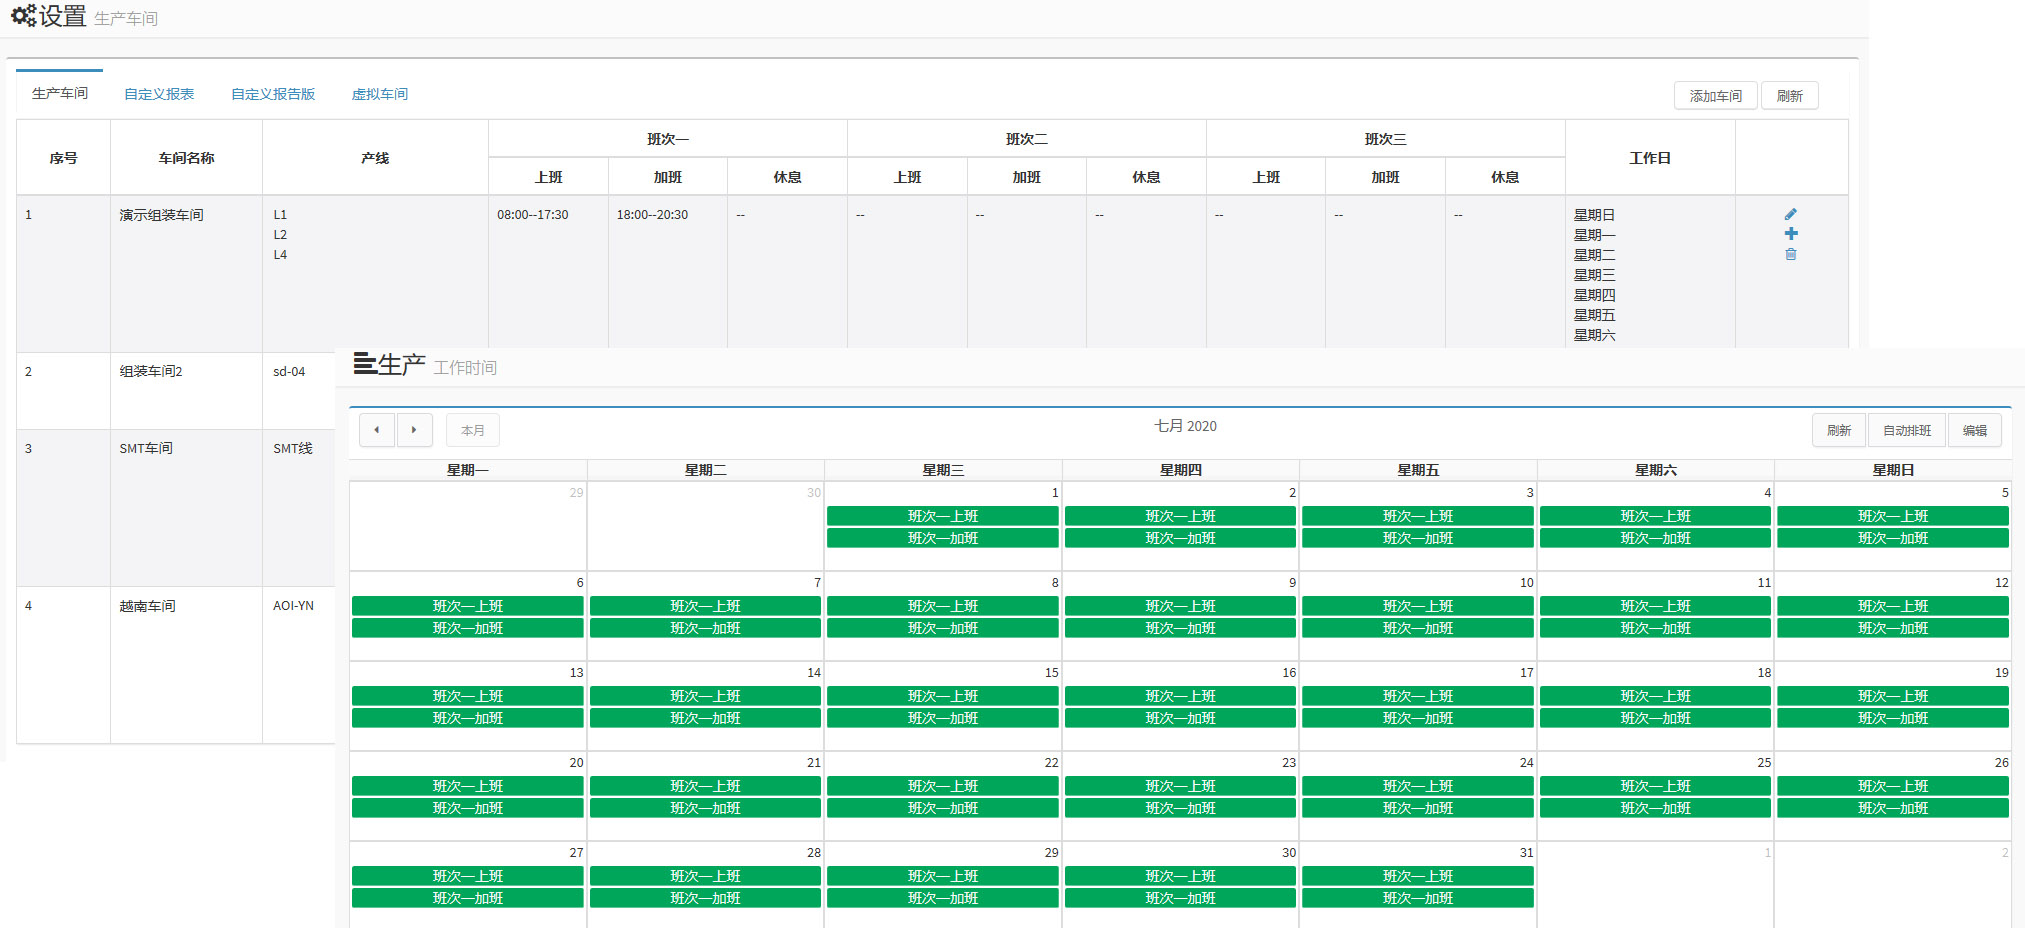Viewport: 2025px width, 928px height.
Task: Click the trash delete icon in row 1
Action: pyautogui.click(x=1790, y=254)
